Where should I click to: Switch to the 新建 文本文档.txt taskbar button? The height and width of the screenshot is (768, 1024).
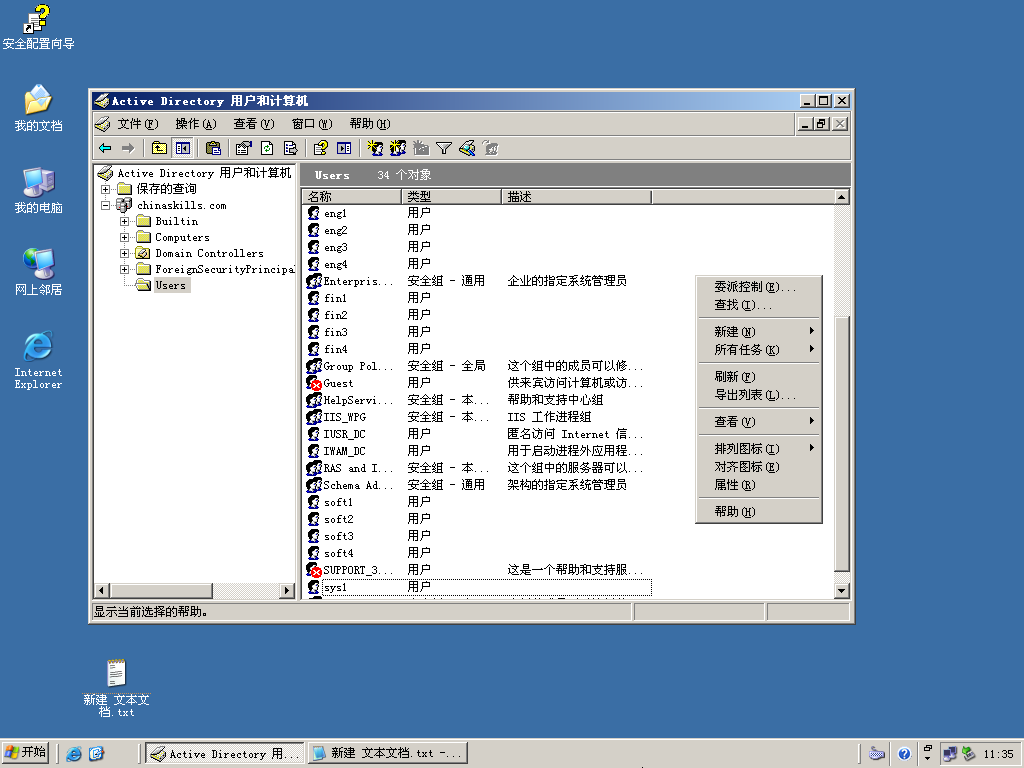click(x=388, y=754)
